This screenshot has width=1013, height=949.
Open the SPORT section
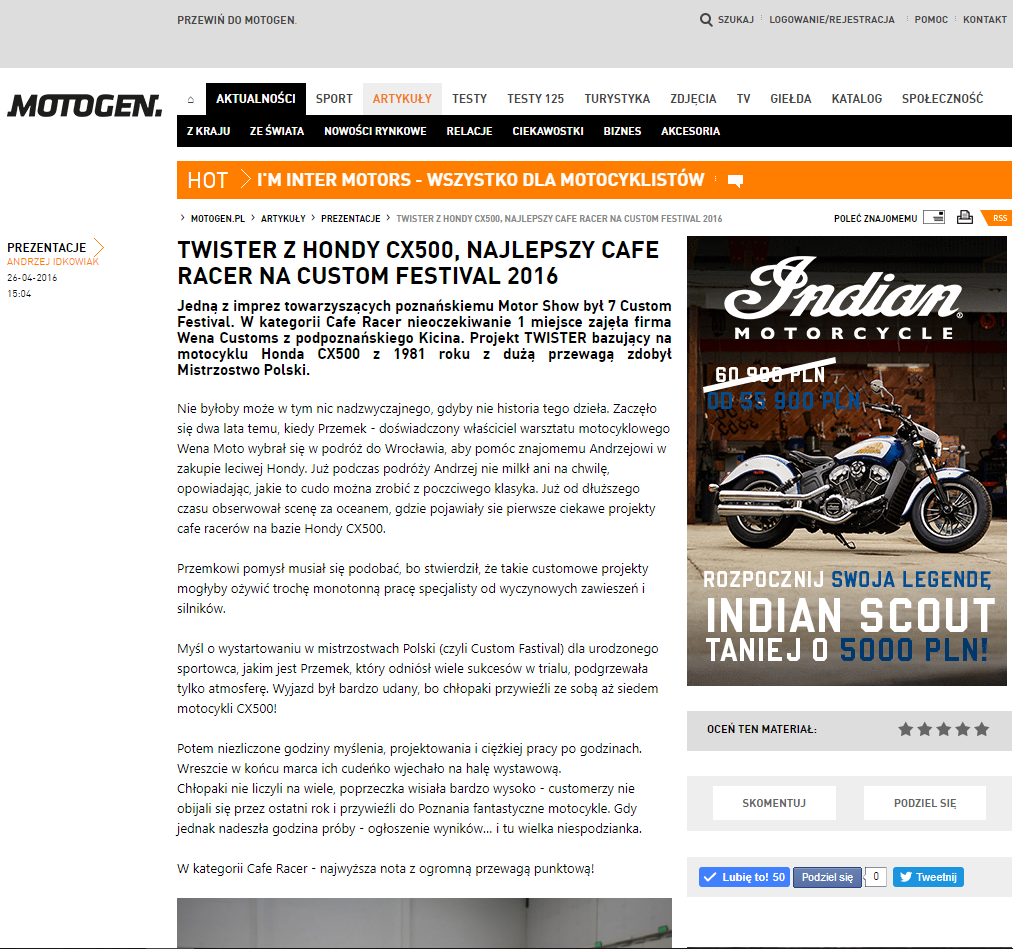click(334, 99)
